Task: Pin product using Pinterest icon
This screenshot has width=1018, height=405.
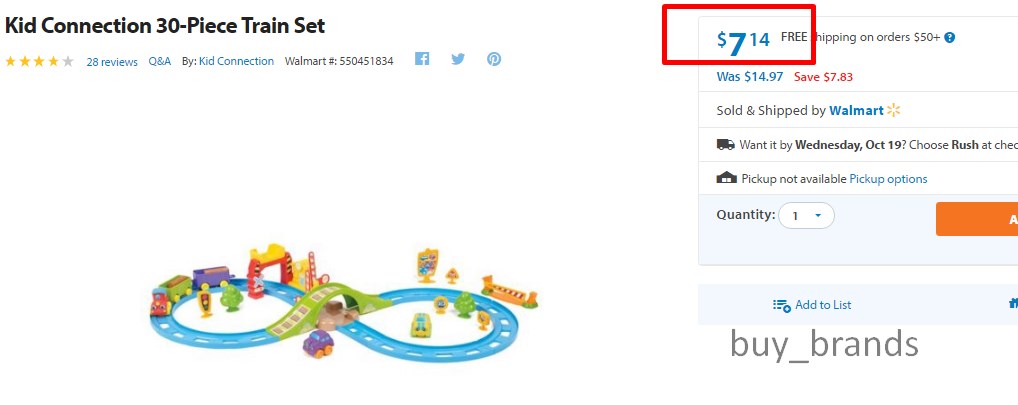Action: pos(494,59)
